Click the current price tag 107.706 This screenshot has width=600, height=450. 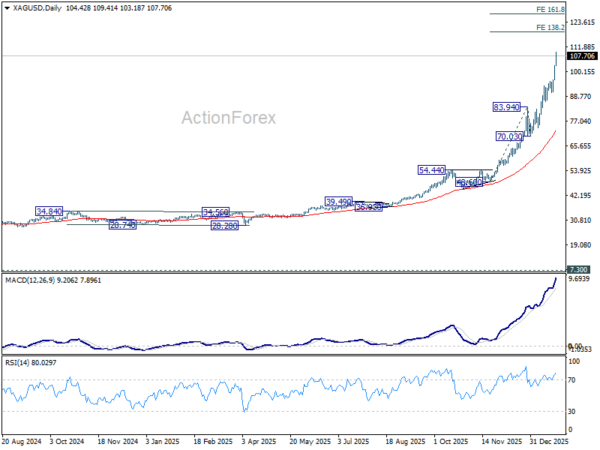click(582, 56)
